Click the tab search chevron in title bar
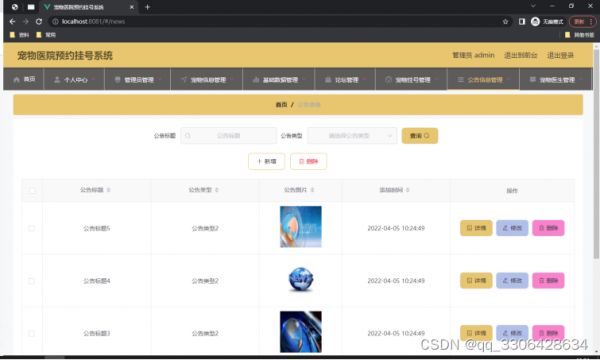This screenshot has width=600, height=360. [x=533, y=6]
